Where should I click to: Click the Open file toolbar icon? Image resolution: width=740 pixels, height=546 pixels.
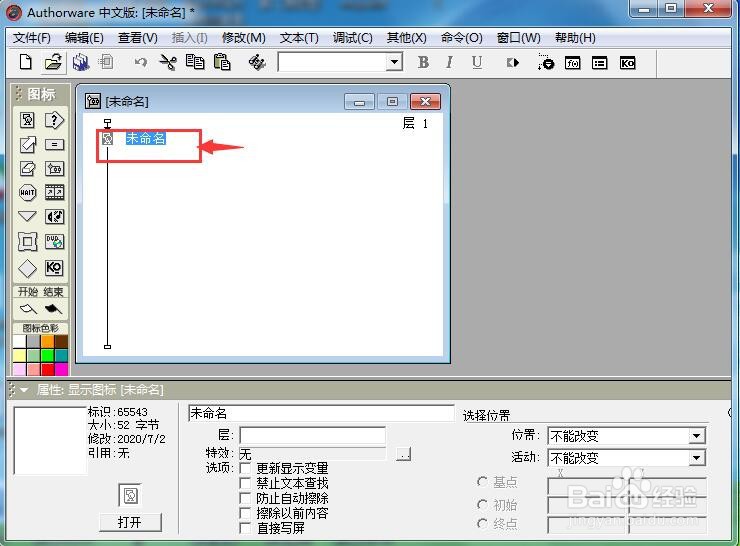pyautogui.click(x=53, y=62)
